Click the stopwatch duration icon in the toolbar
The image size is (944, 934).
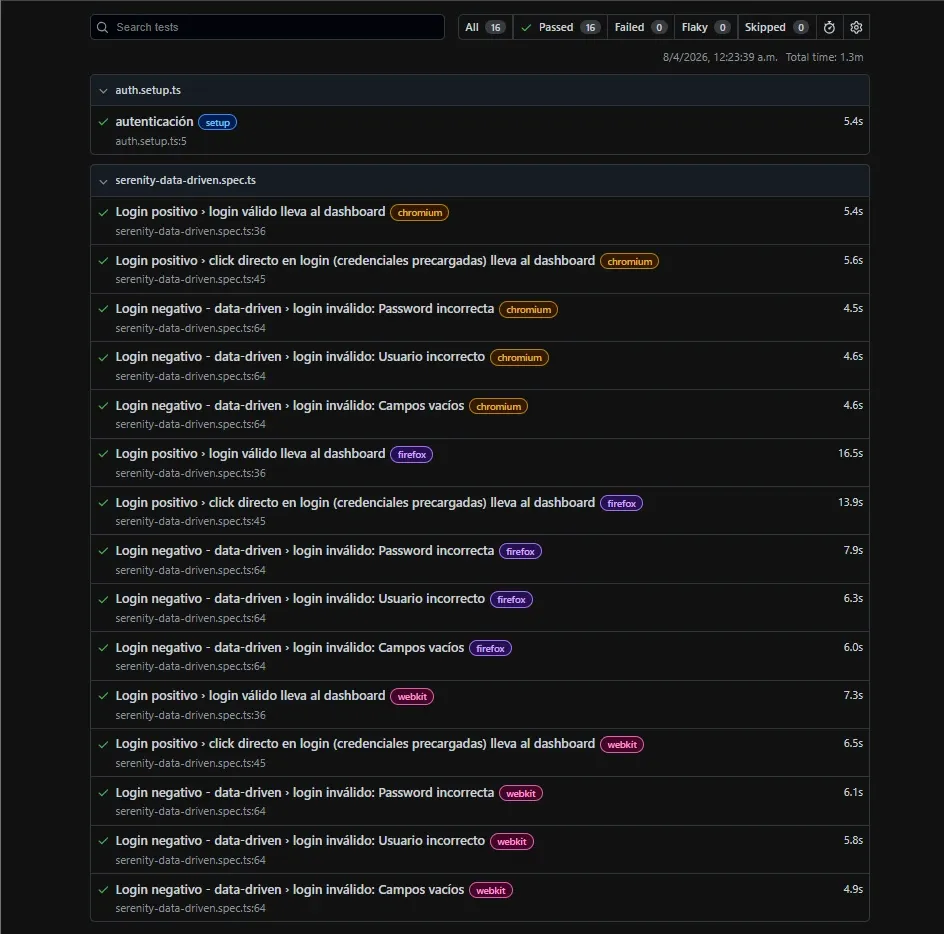click(829, 27)
